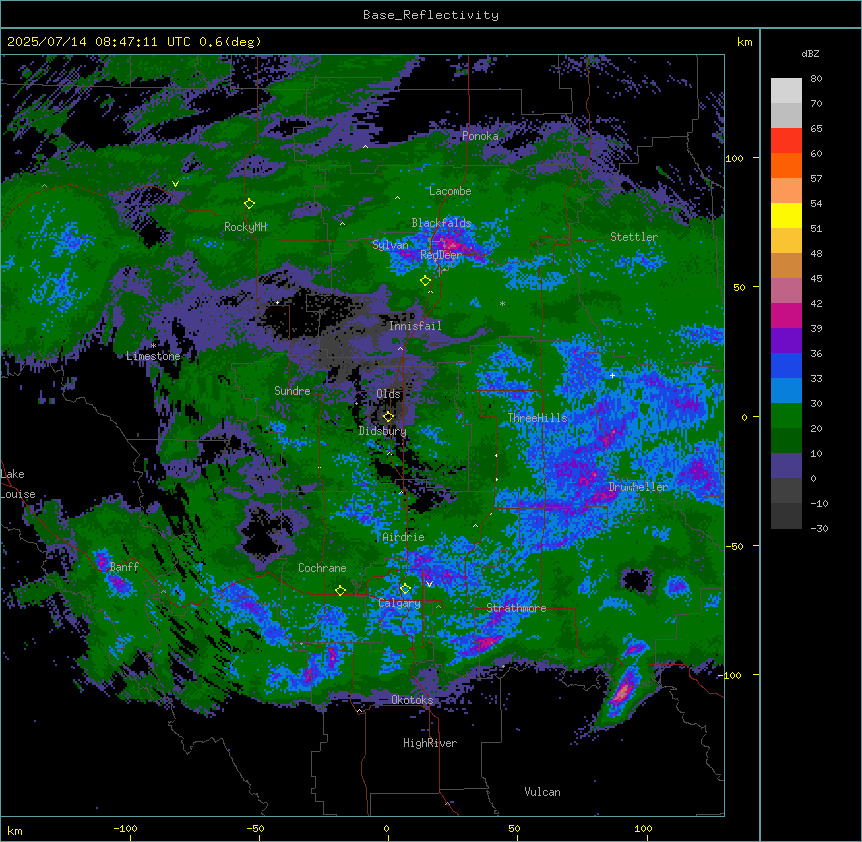Select the yellow station marker right of Cochrane
862x842 pixels.
(340, 591)
